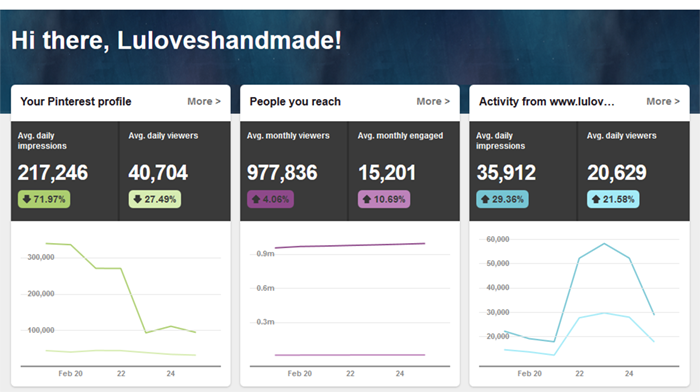Click the 300,000 axis label
Image resolution: width=700 pixels, height=392 pixels.
41,257
